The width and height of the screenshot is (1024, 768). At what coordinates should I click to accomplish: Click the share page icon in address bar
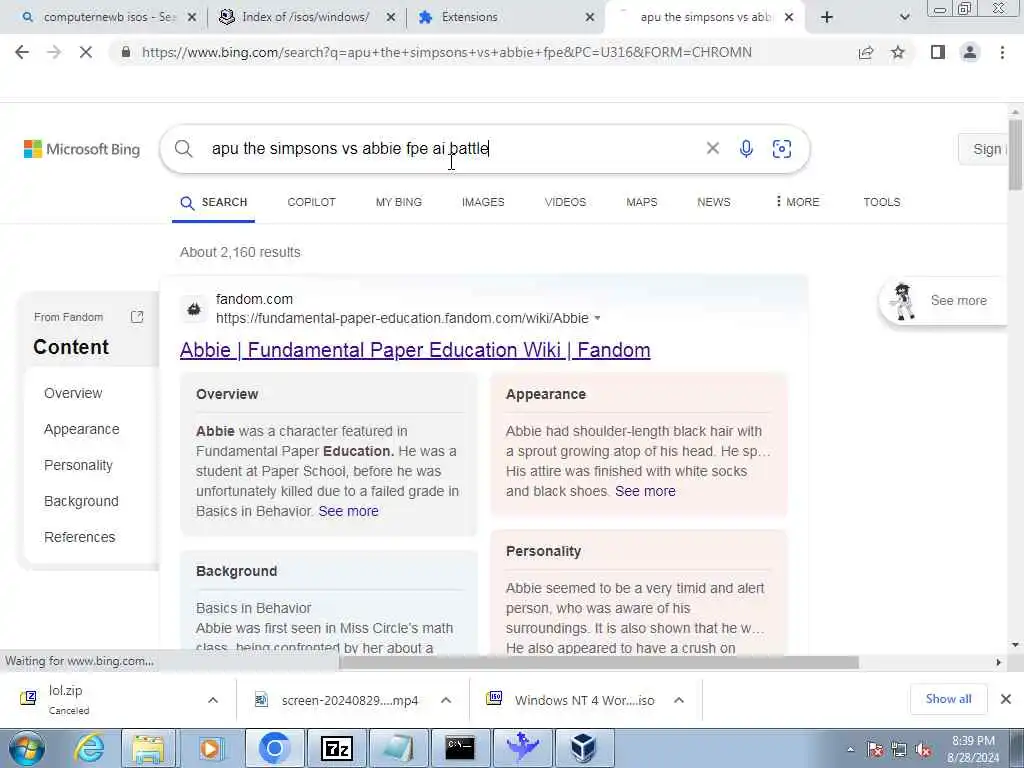[x=866, y=52]
